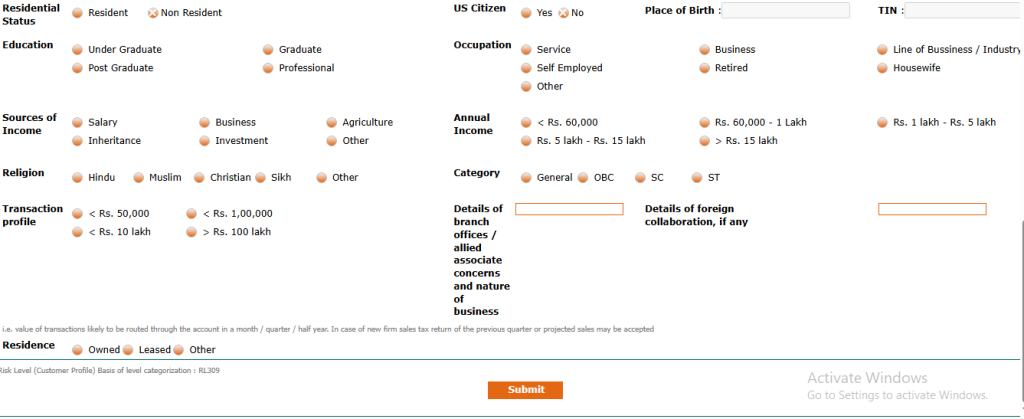Select ST category option
This screenshot has width=1024, height=419.
pyautogui.click(x=697, y=178)
